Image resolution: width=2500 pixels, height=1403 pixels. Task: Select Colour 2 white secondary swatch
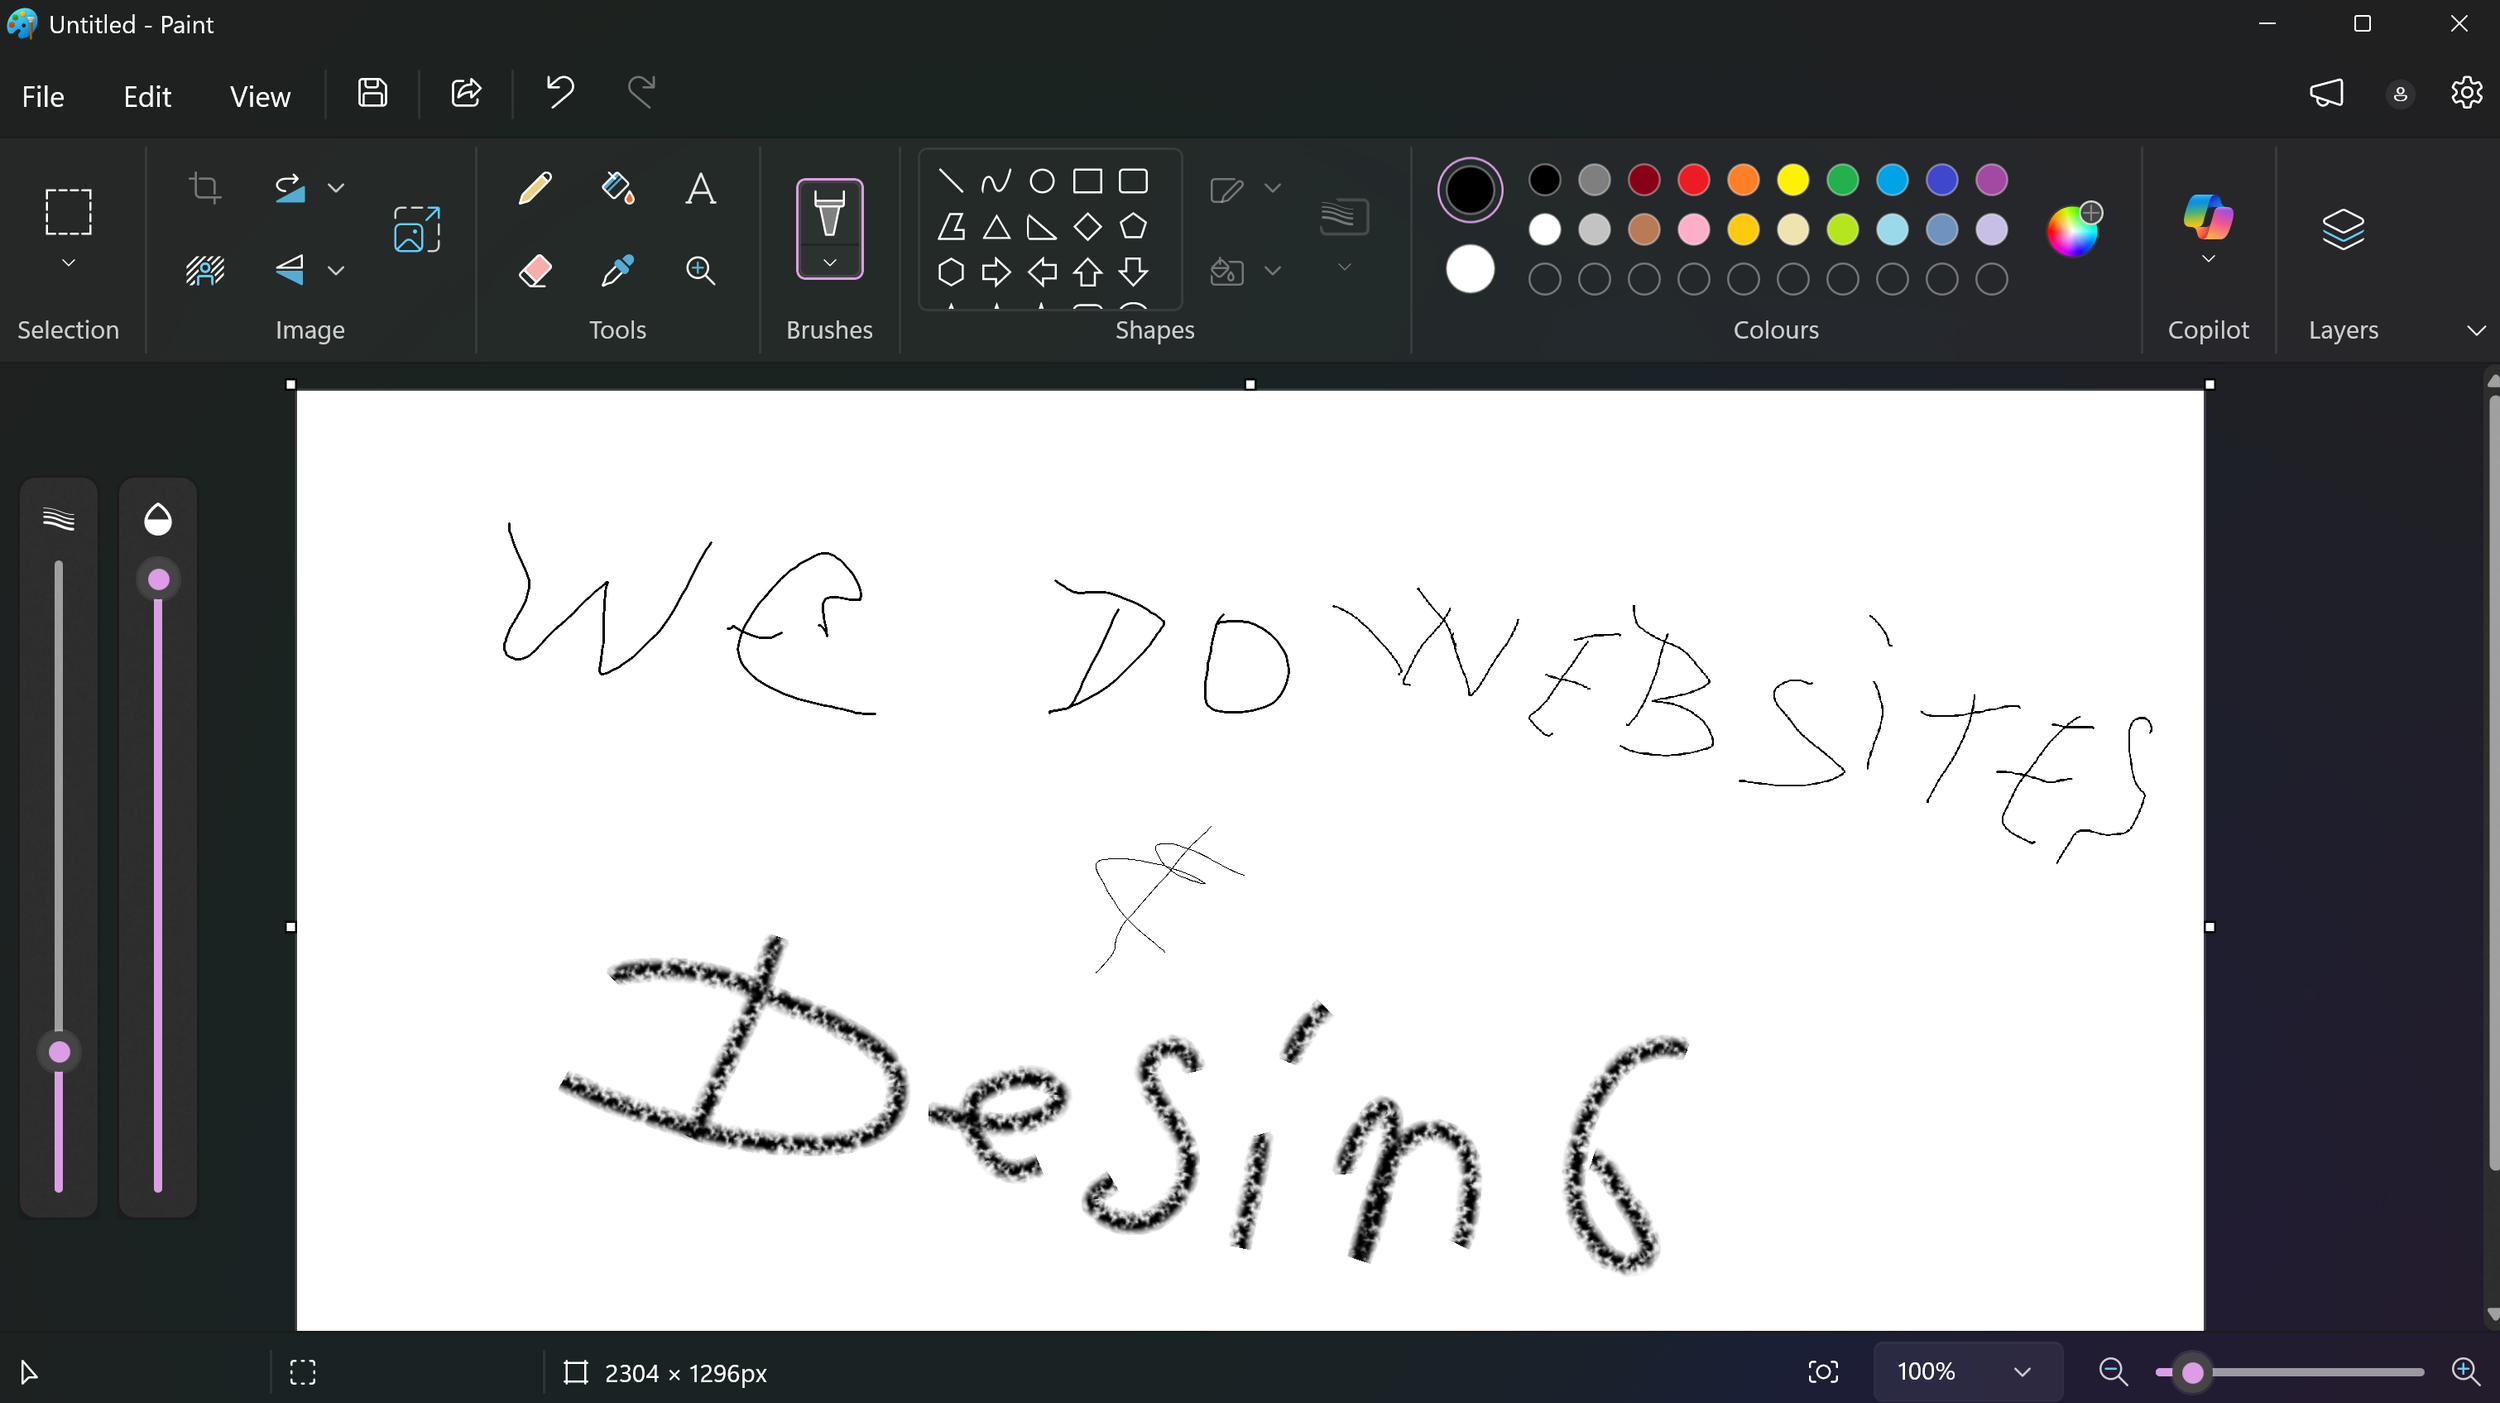point(1469,269)
